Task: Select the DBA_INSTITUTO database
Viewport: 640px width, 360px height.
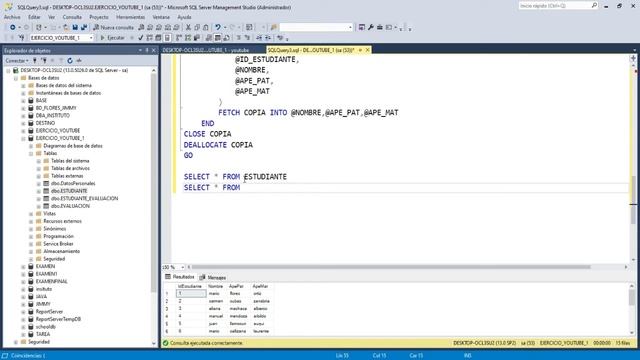Action: coord(53,116)
